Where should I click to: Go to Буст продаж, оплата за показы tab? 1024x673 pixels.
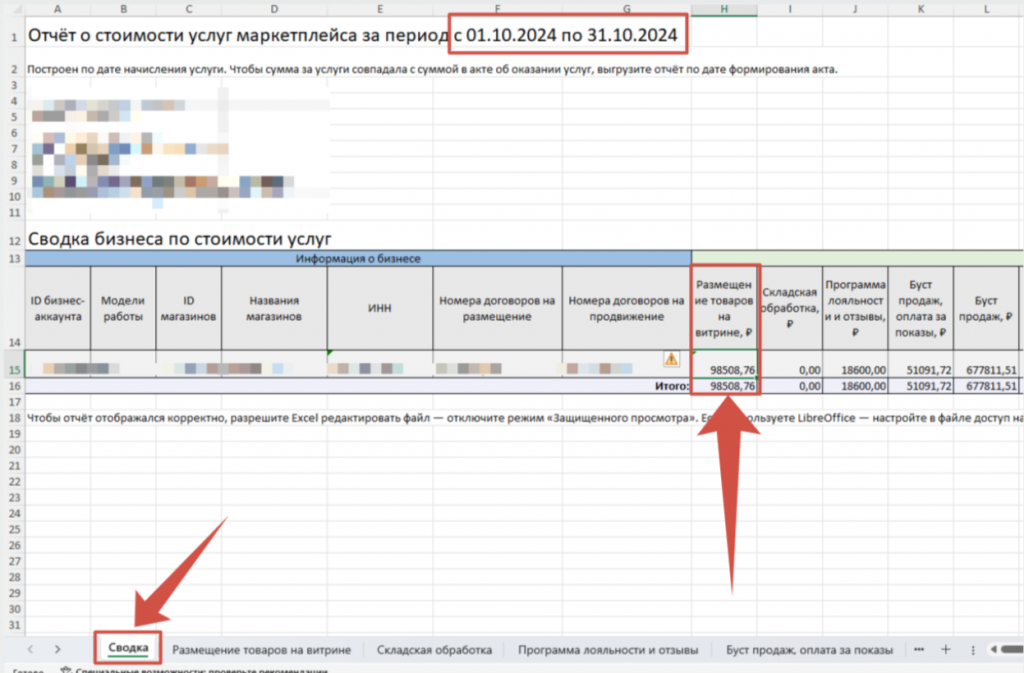coord(809,650)
